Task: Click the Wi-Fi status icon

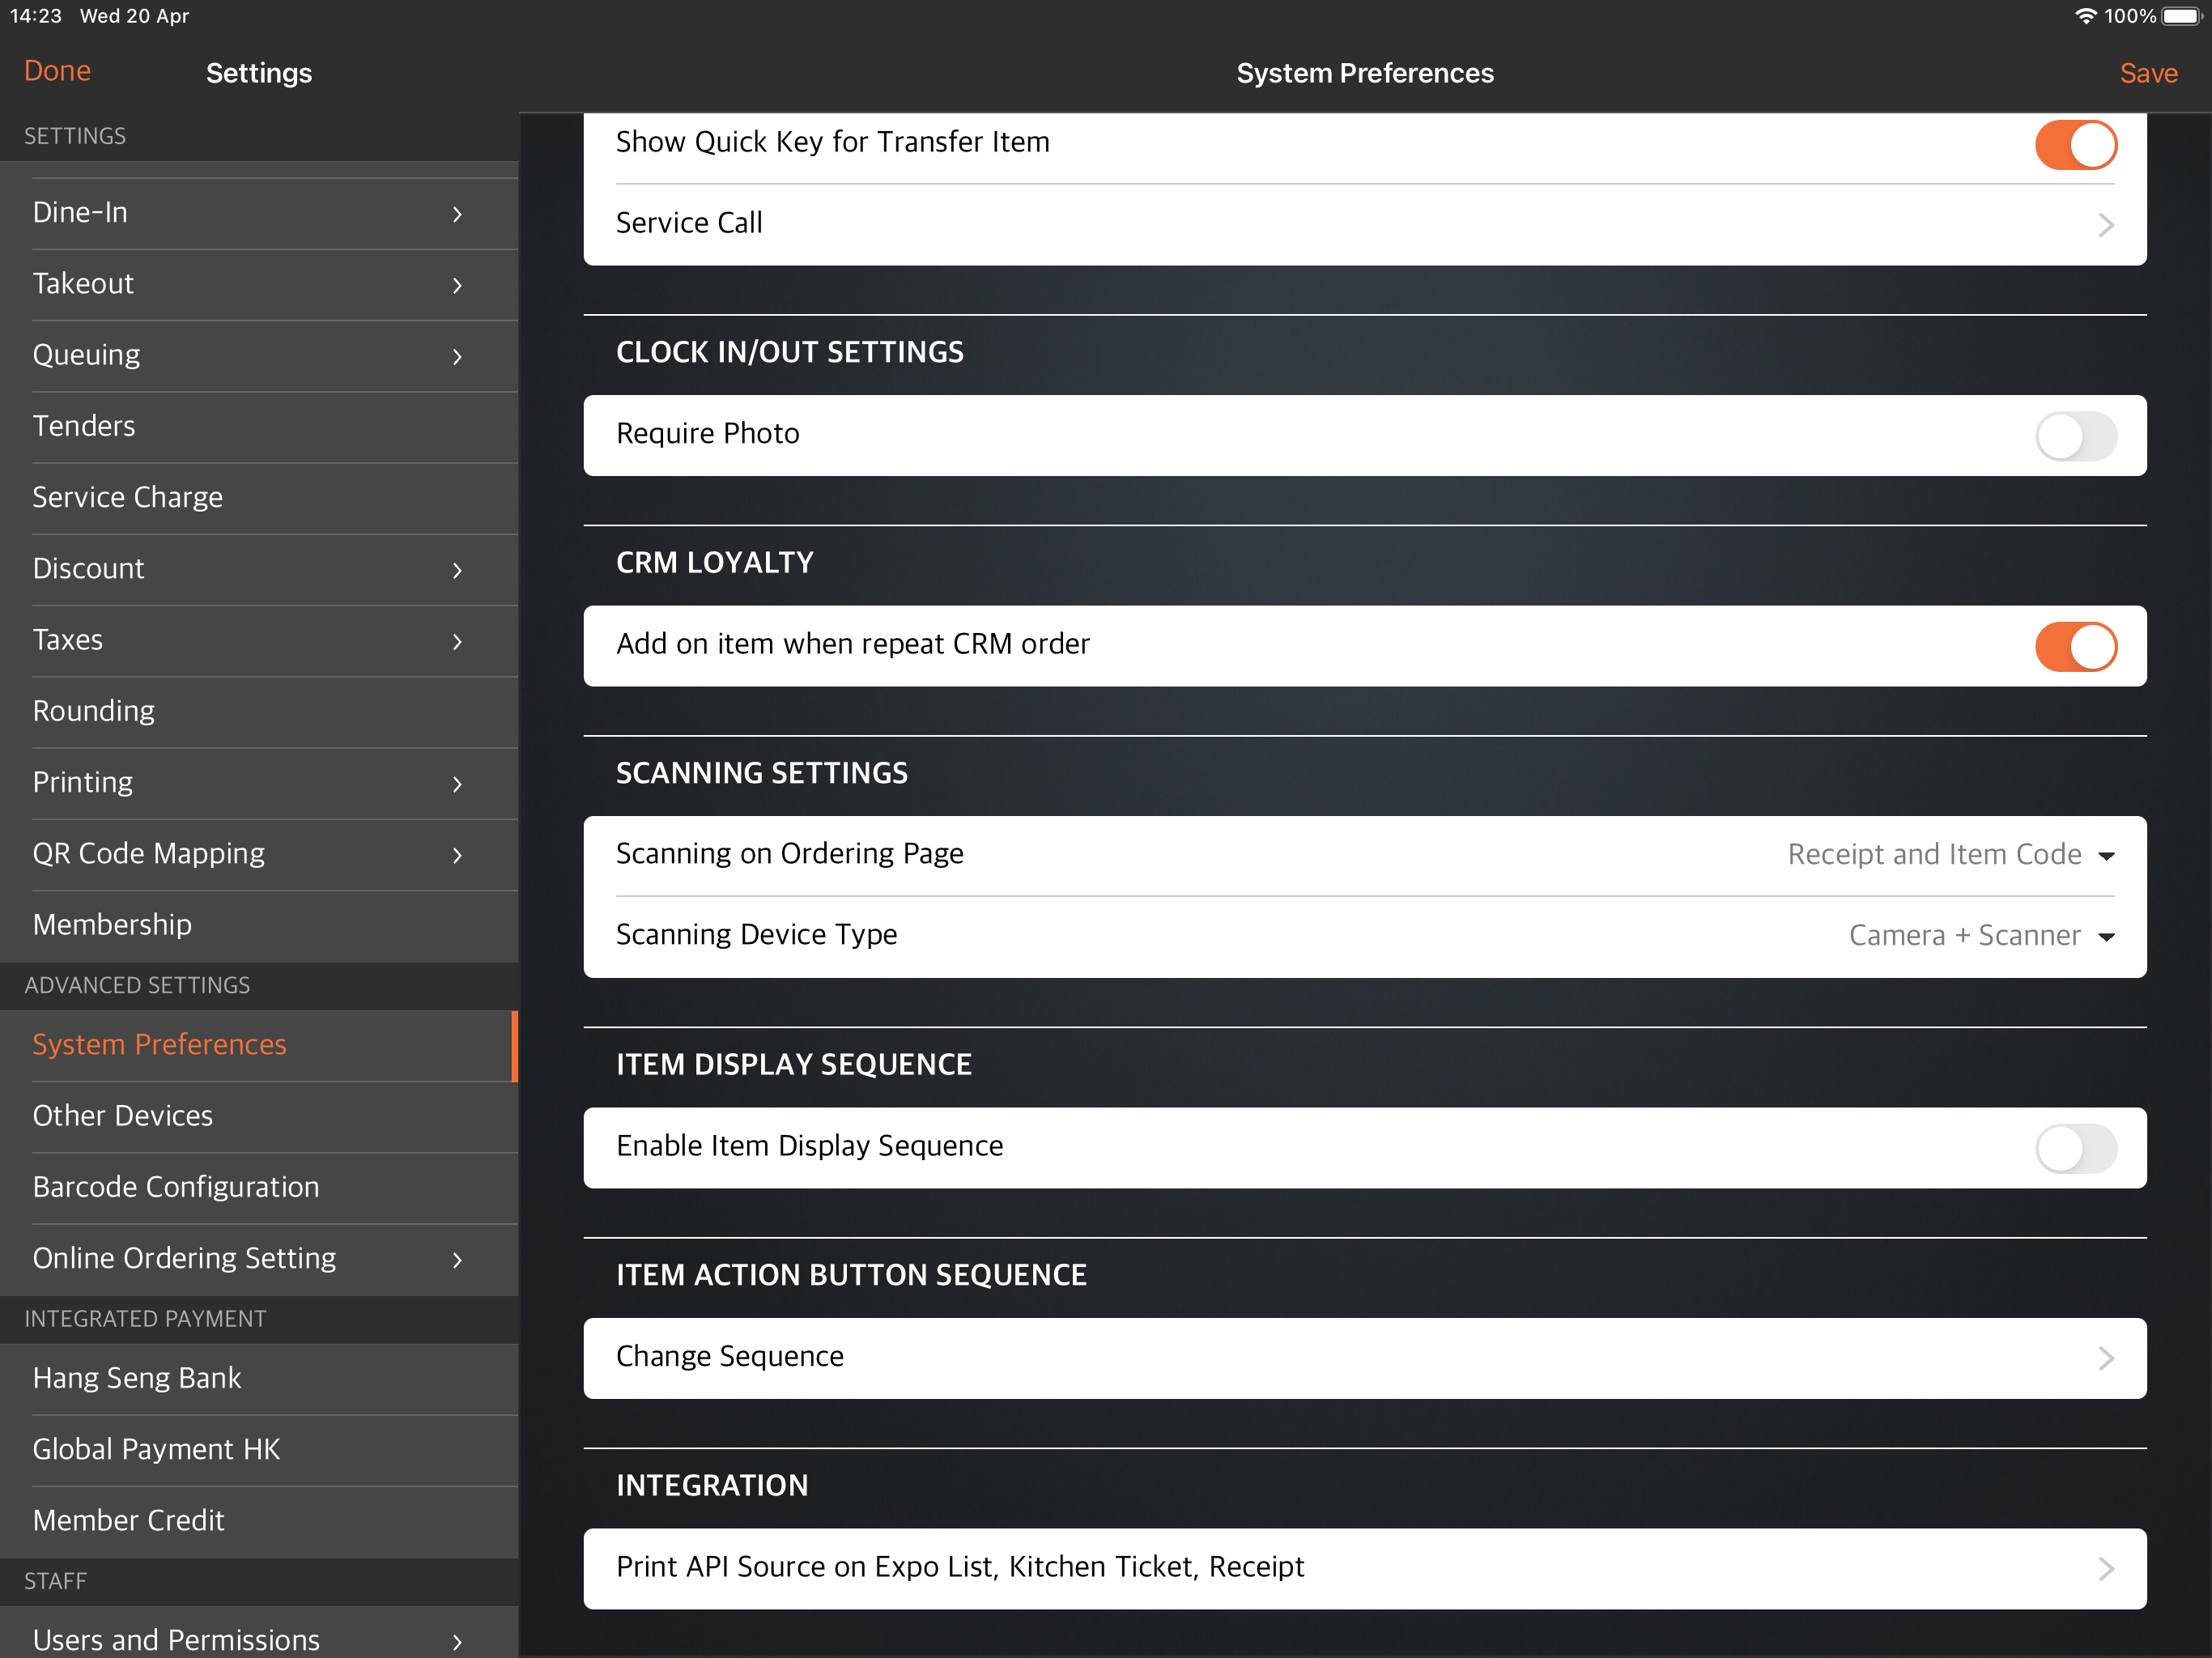Action: [x=2085, y=16]
